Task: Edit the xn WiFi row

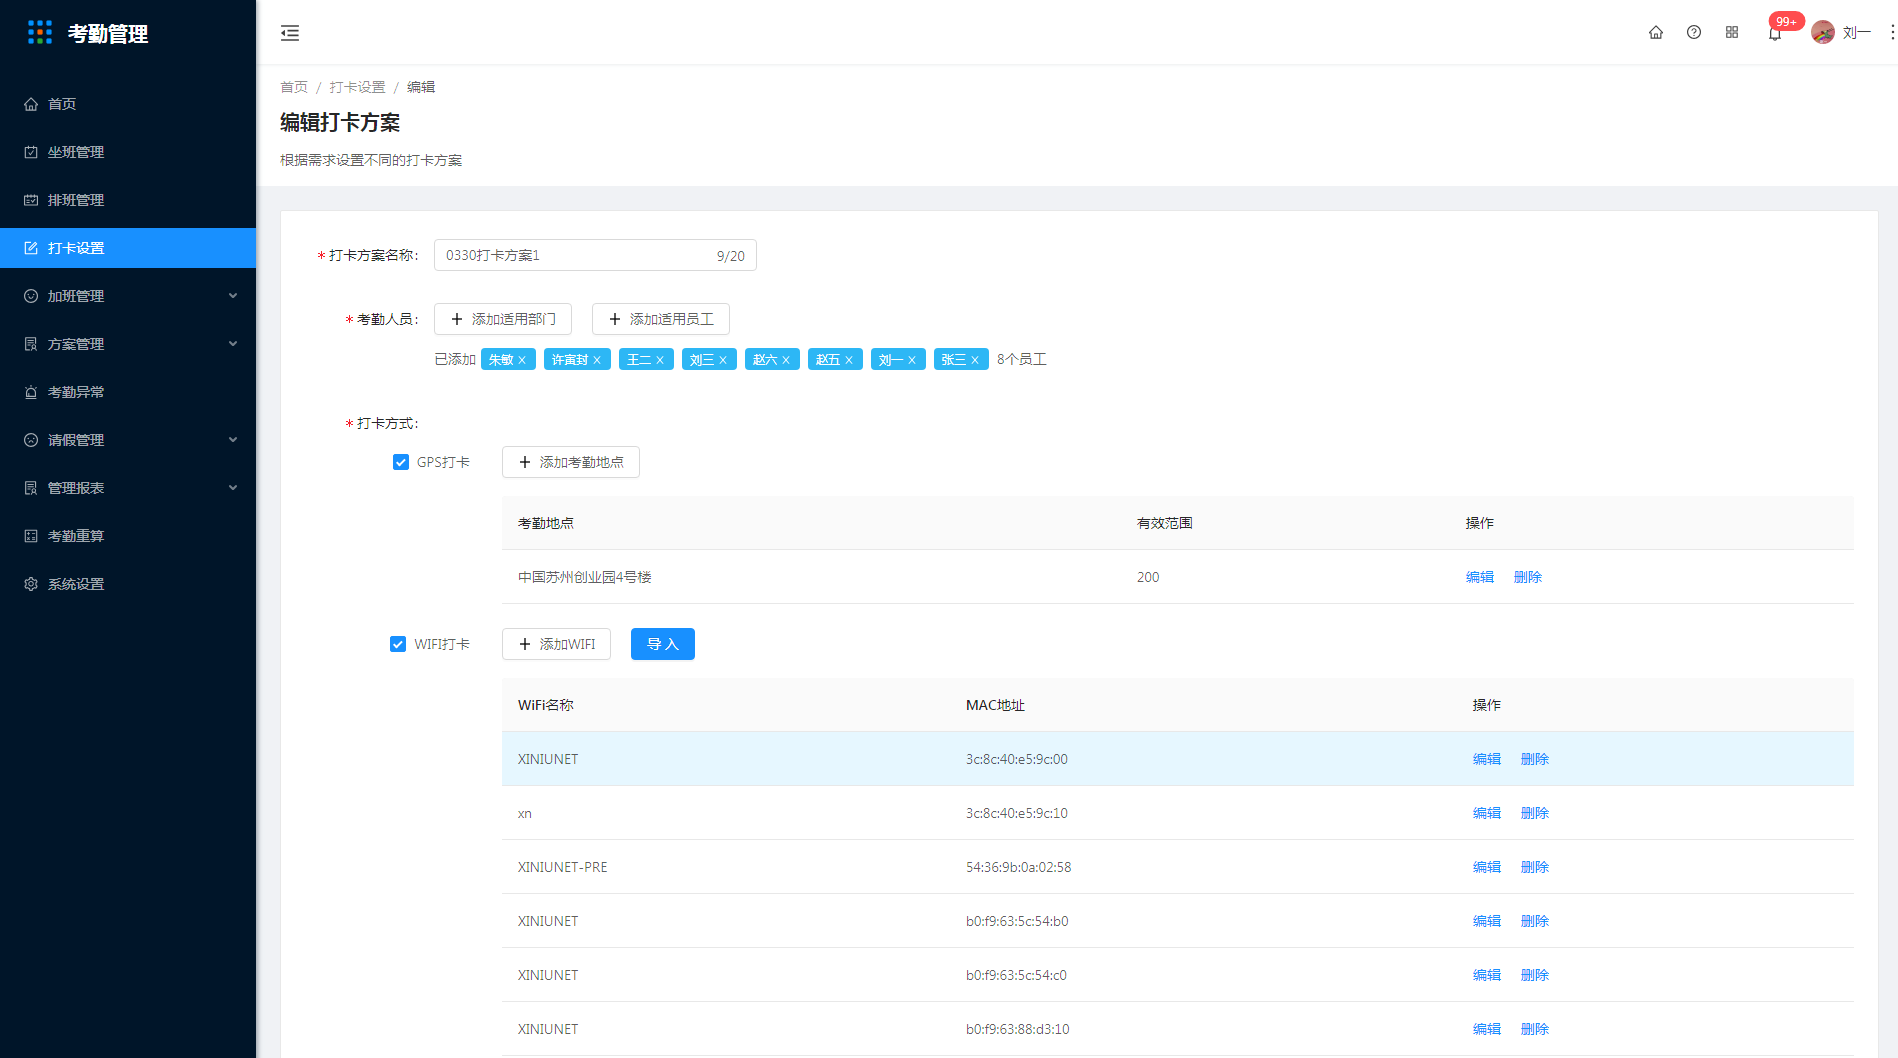Action: [1487, 813]
